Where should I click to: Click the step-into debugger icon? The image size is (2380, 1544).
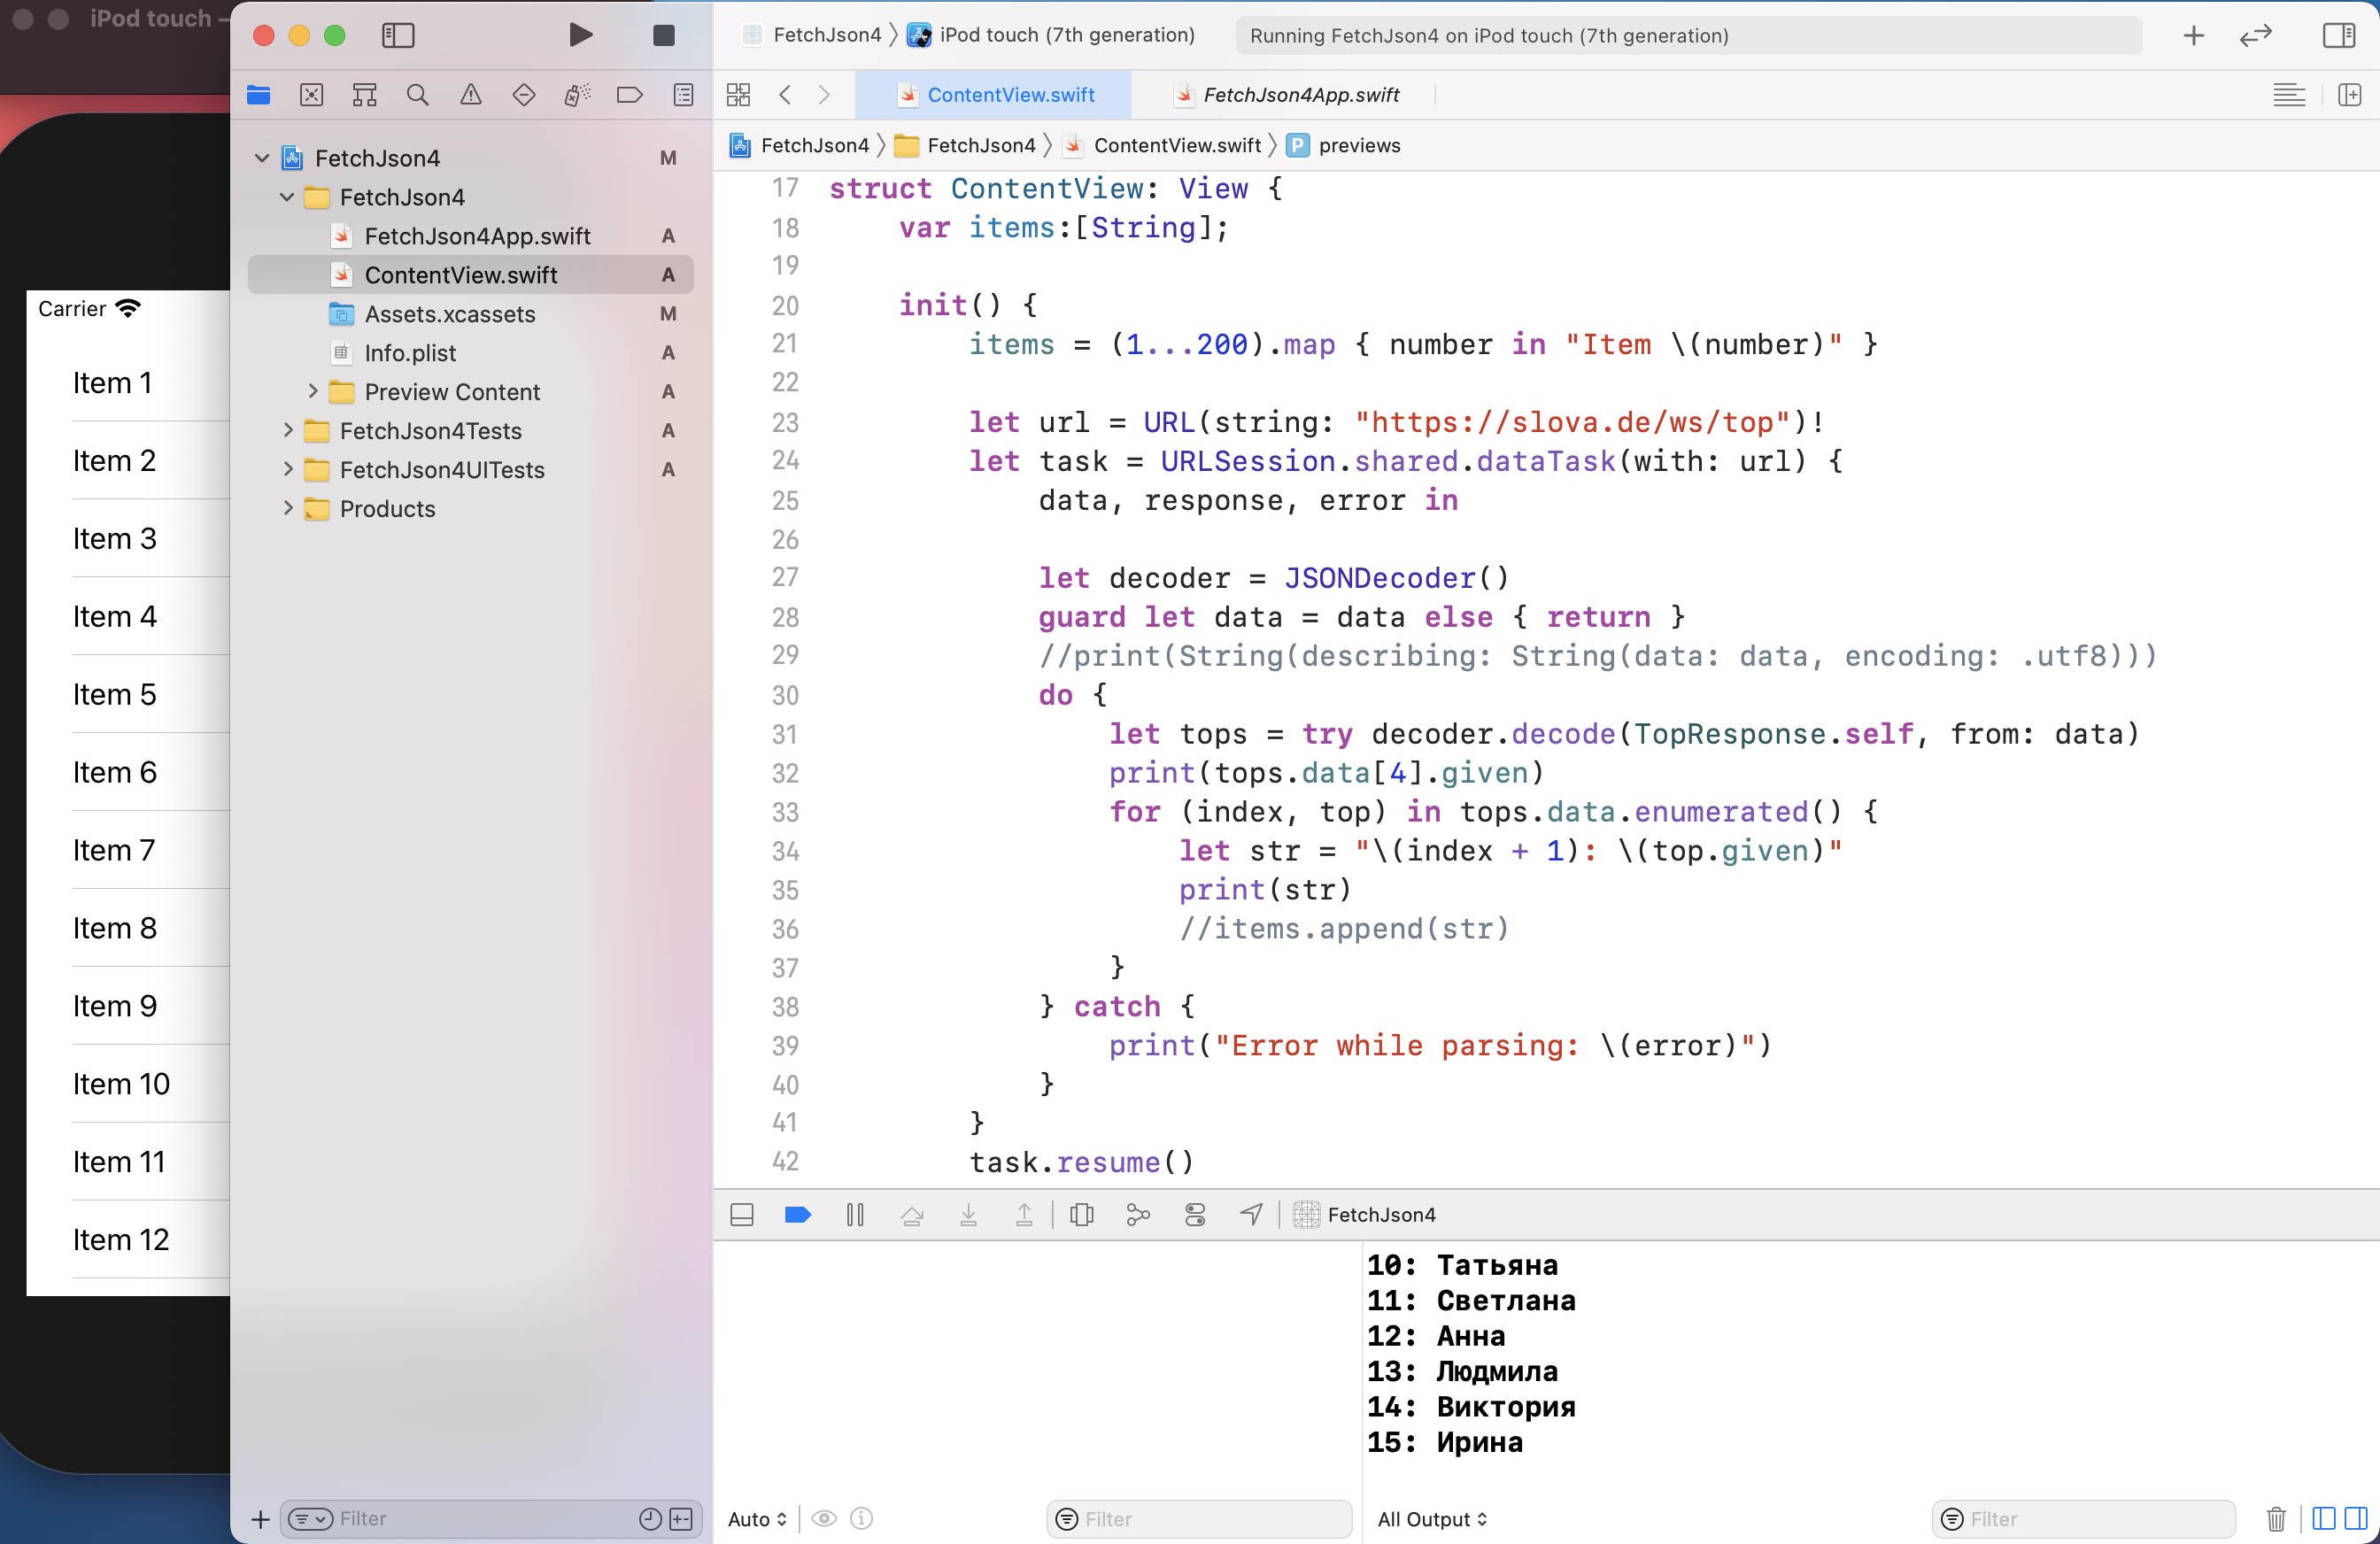point(968,1215)
